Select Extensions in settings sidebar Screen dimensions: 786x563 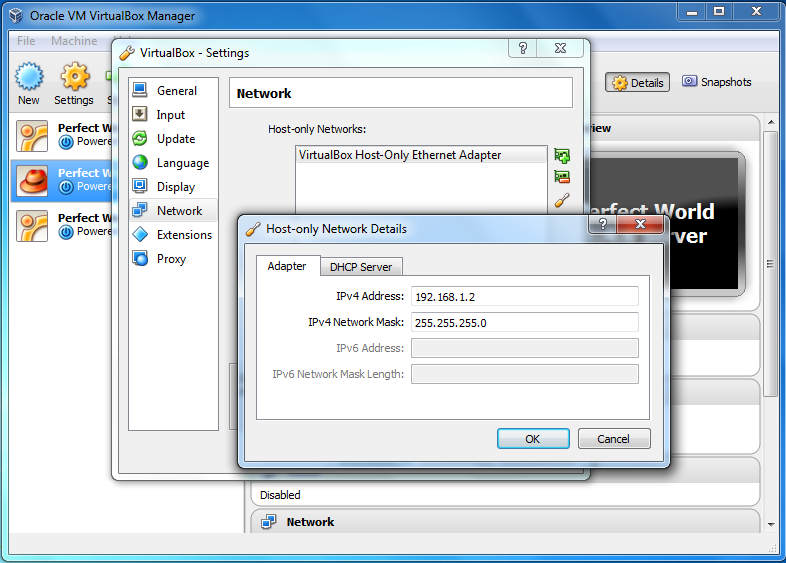(173, 235)
